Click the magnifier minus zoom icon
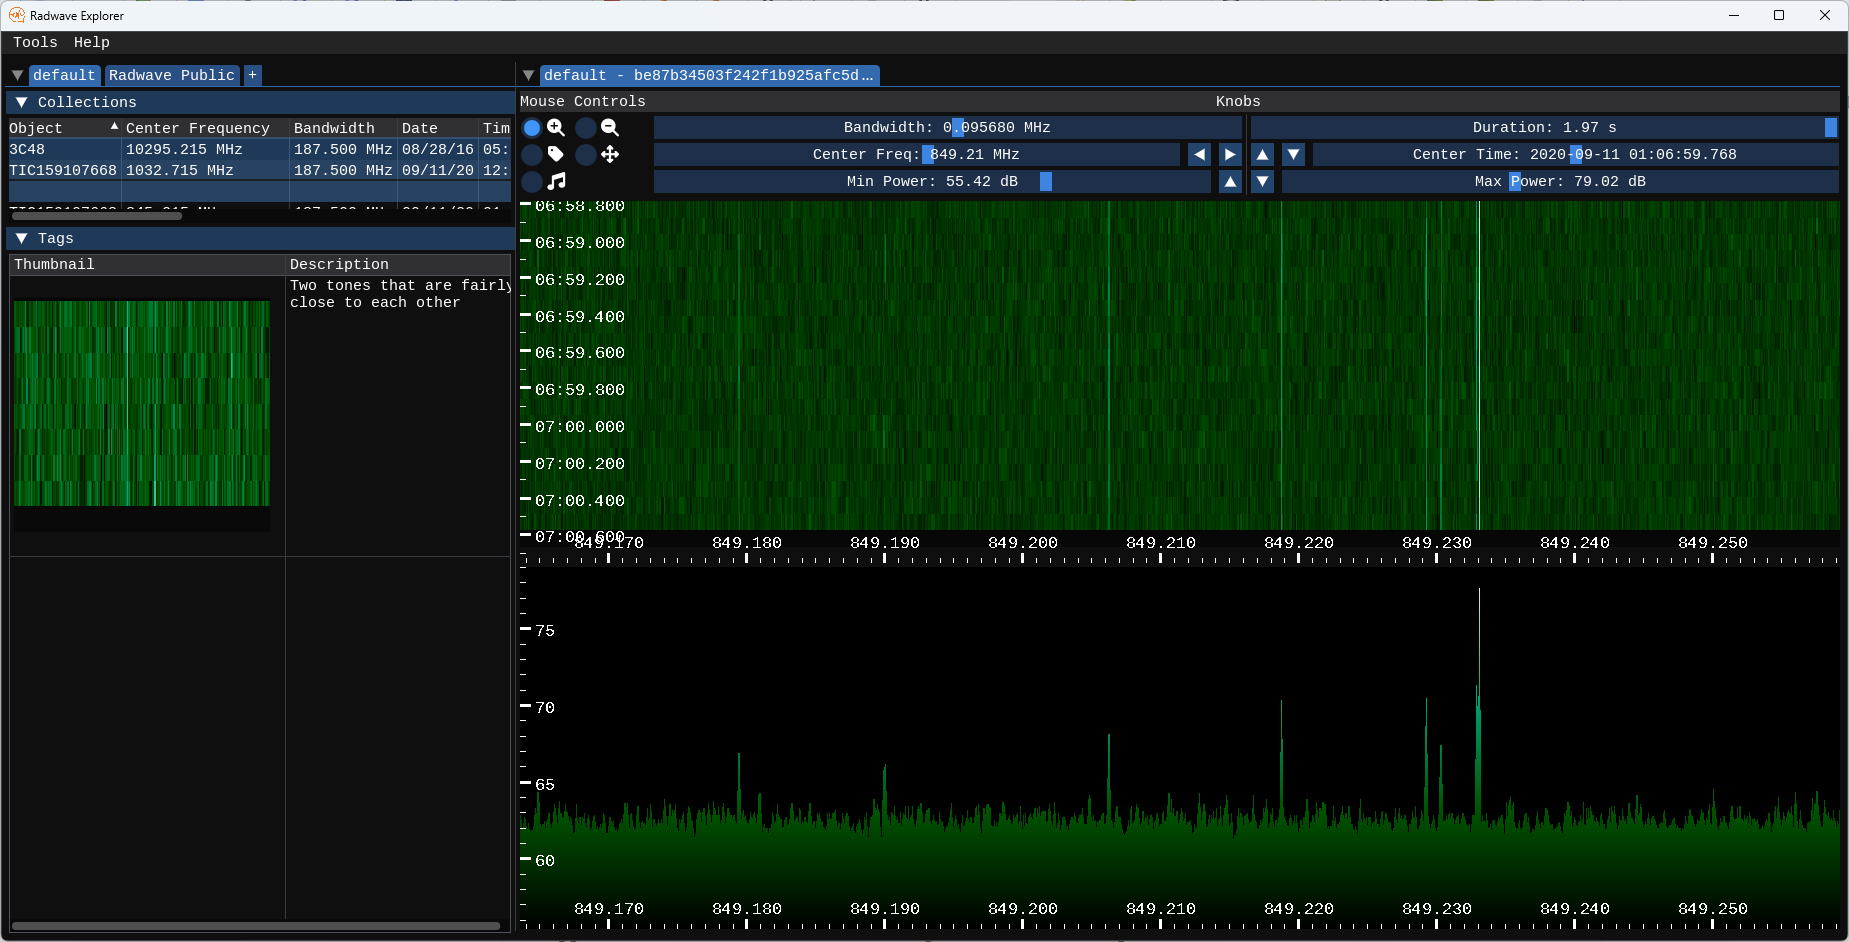 click(x=610, y=128)
